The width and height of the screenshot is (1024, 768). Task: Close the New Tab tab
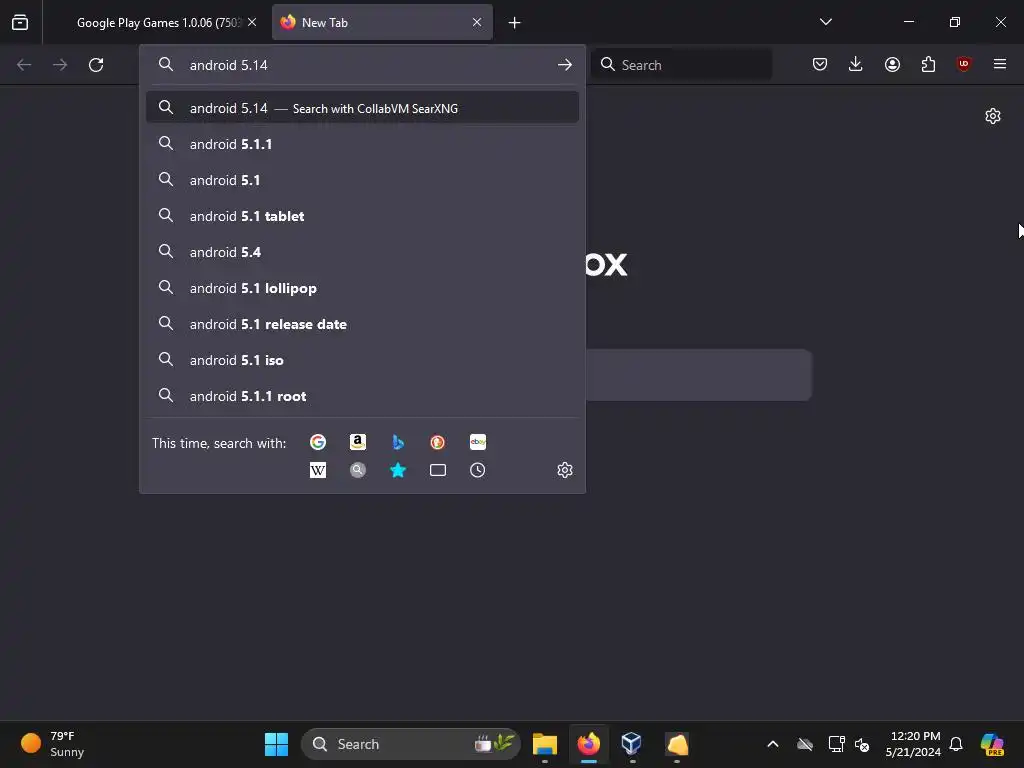click(477, 22)
